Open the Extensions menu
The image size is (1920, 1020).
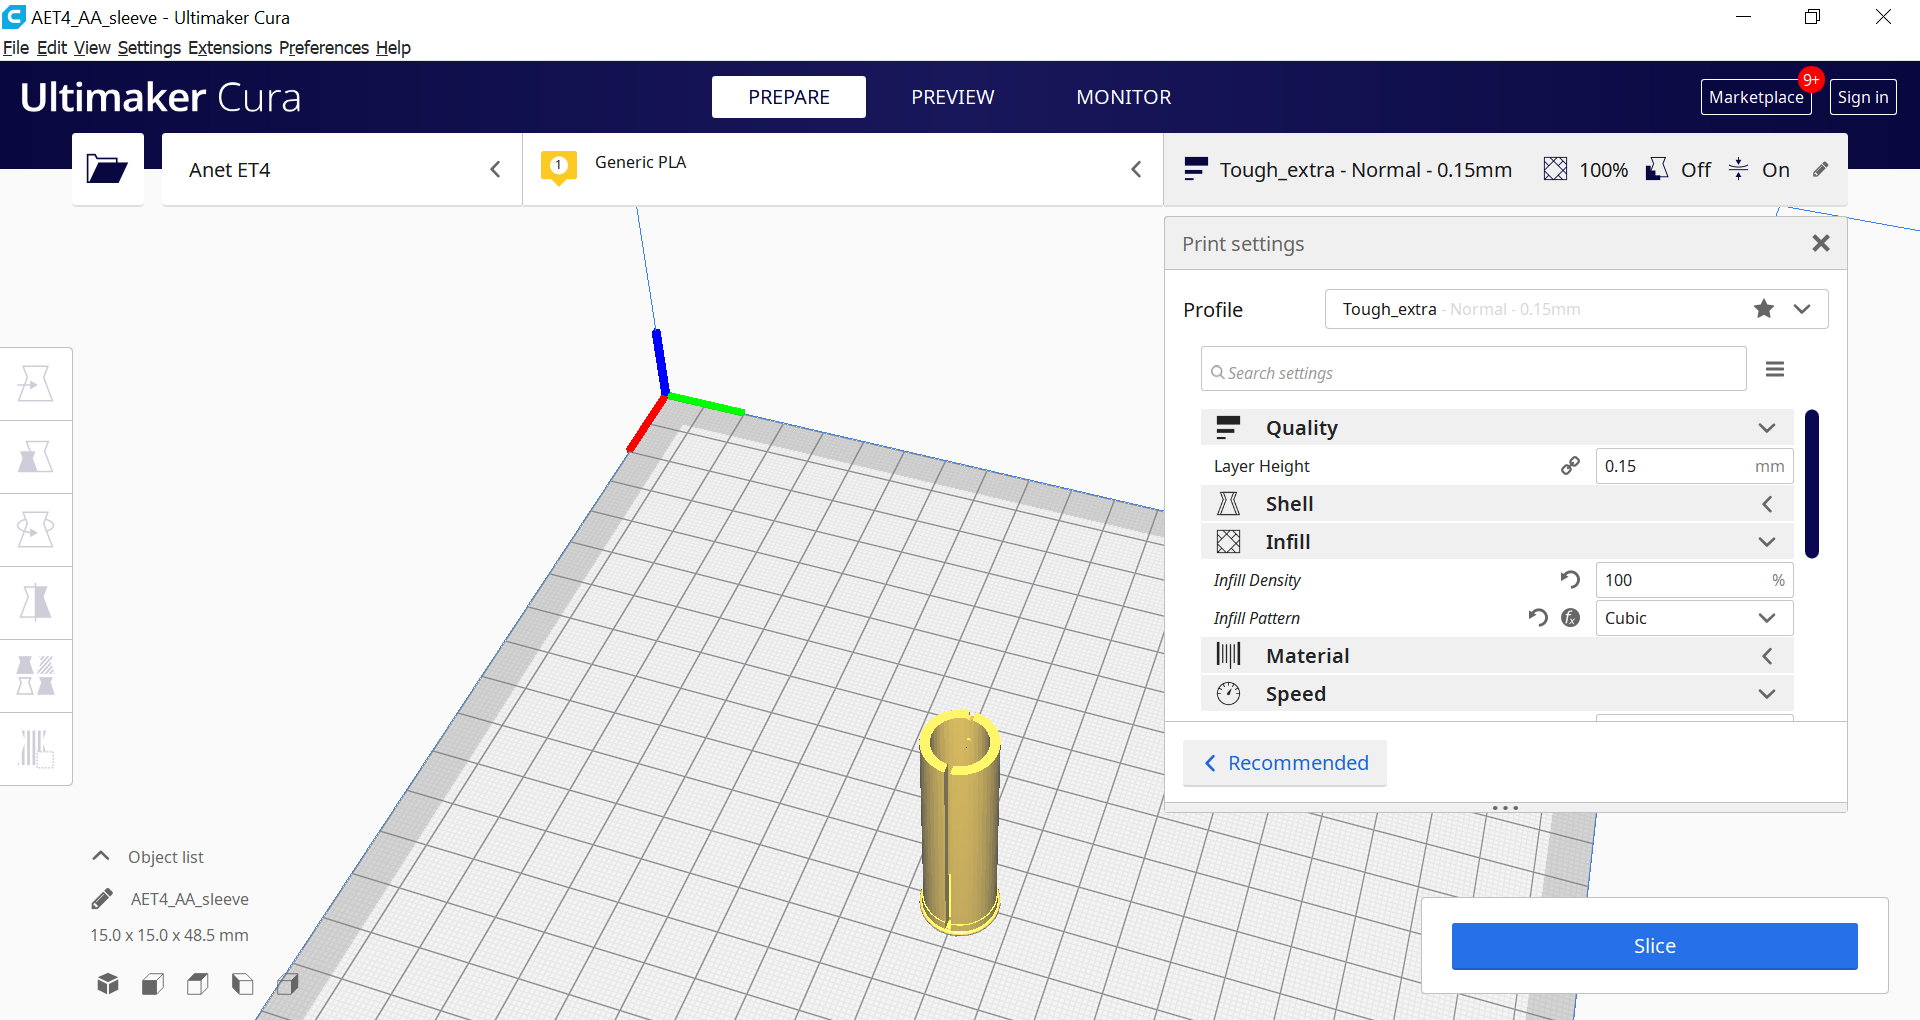(x=230, y=48)
